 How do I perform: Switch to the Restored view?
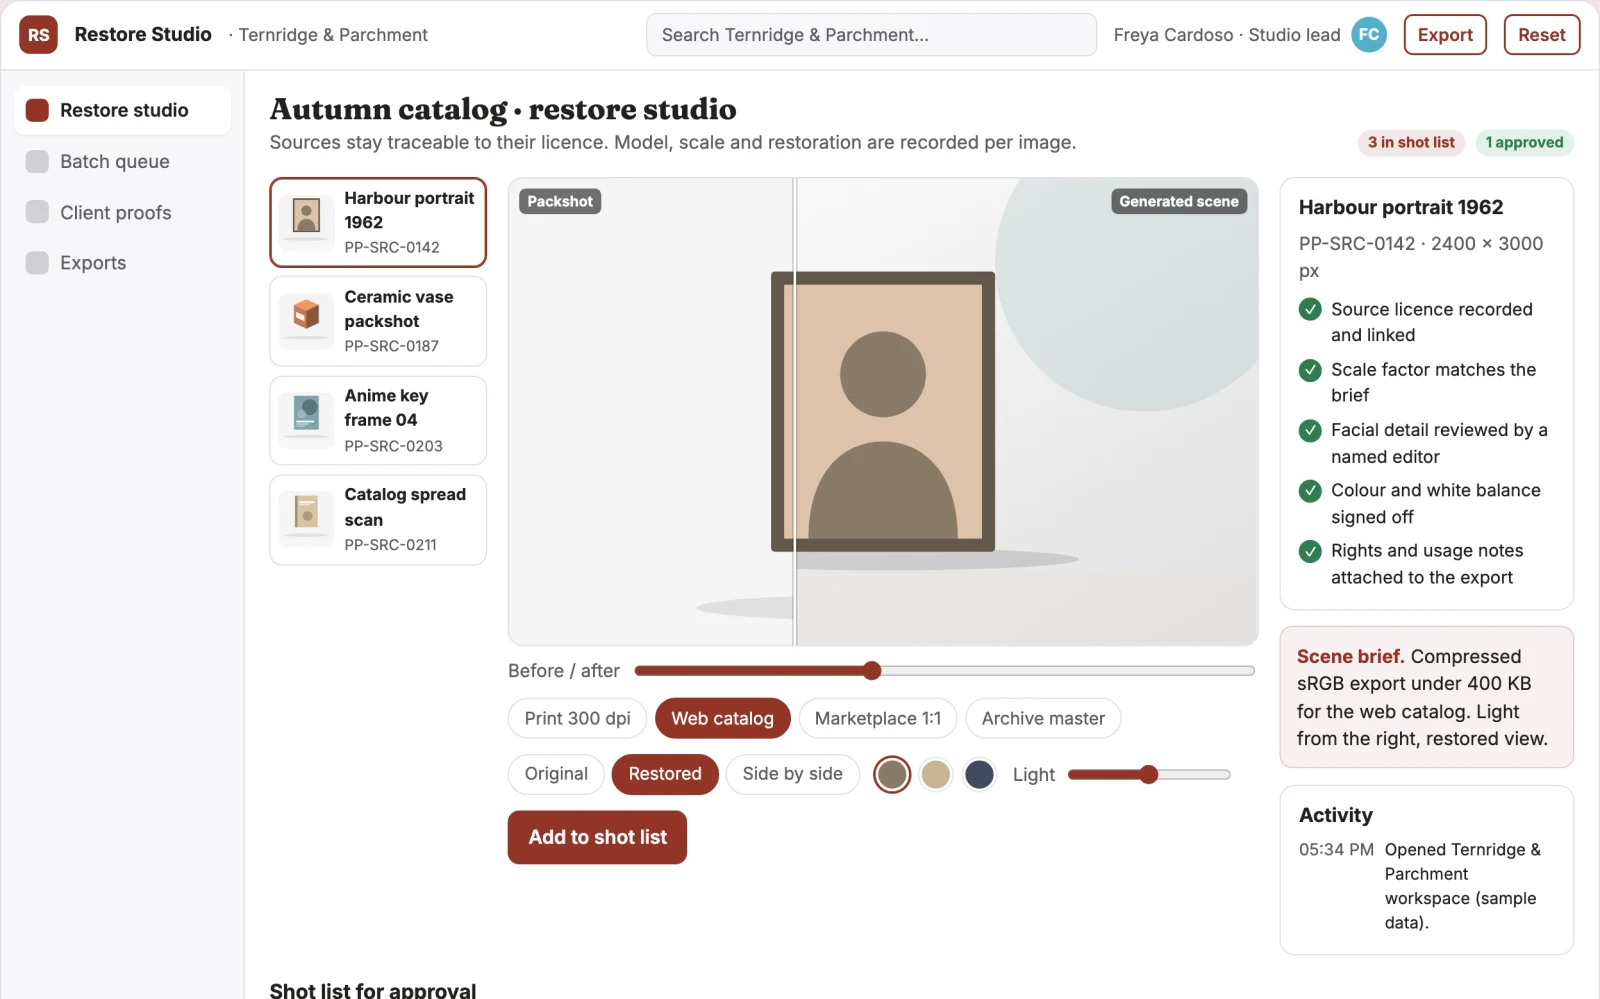click(665, 774)
